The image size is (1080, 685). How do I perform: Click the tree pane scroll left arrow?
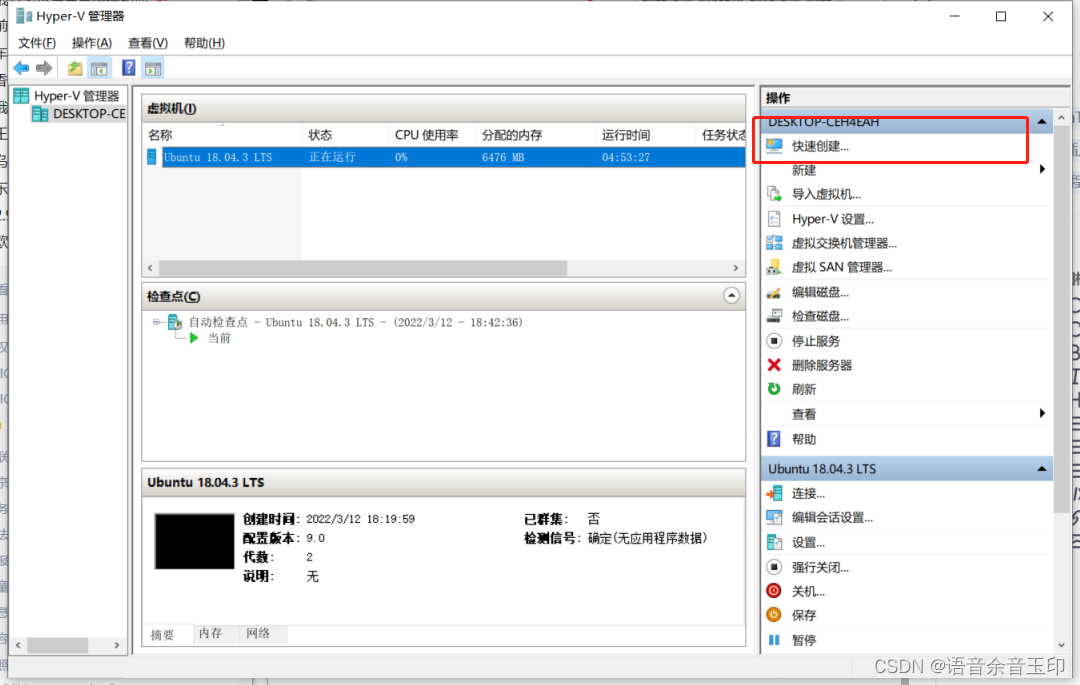(19, 645)
